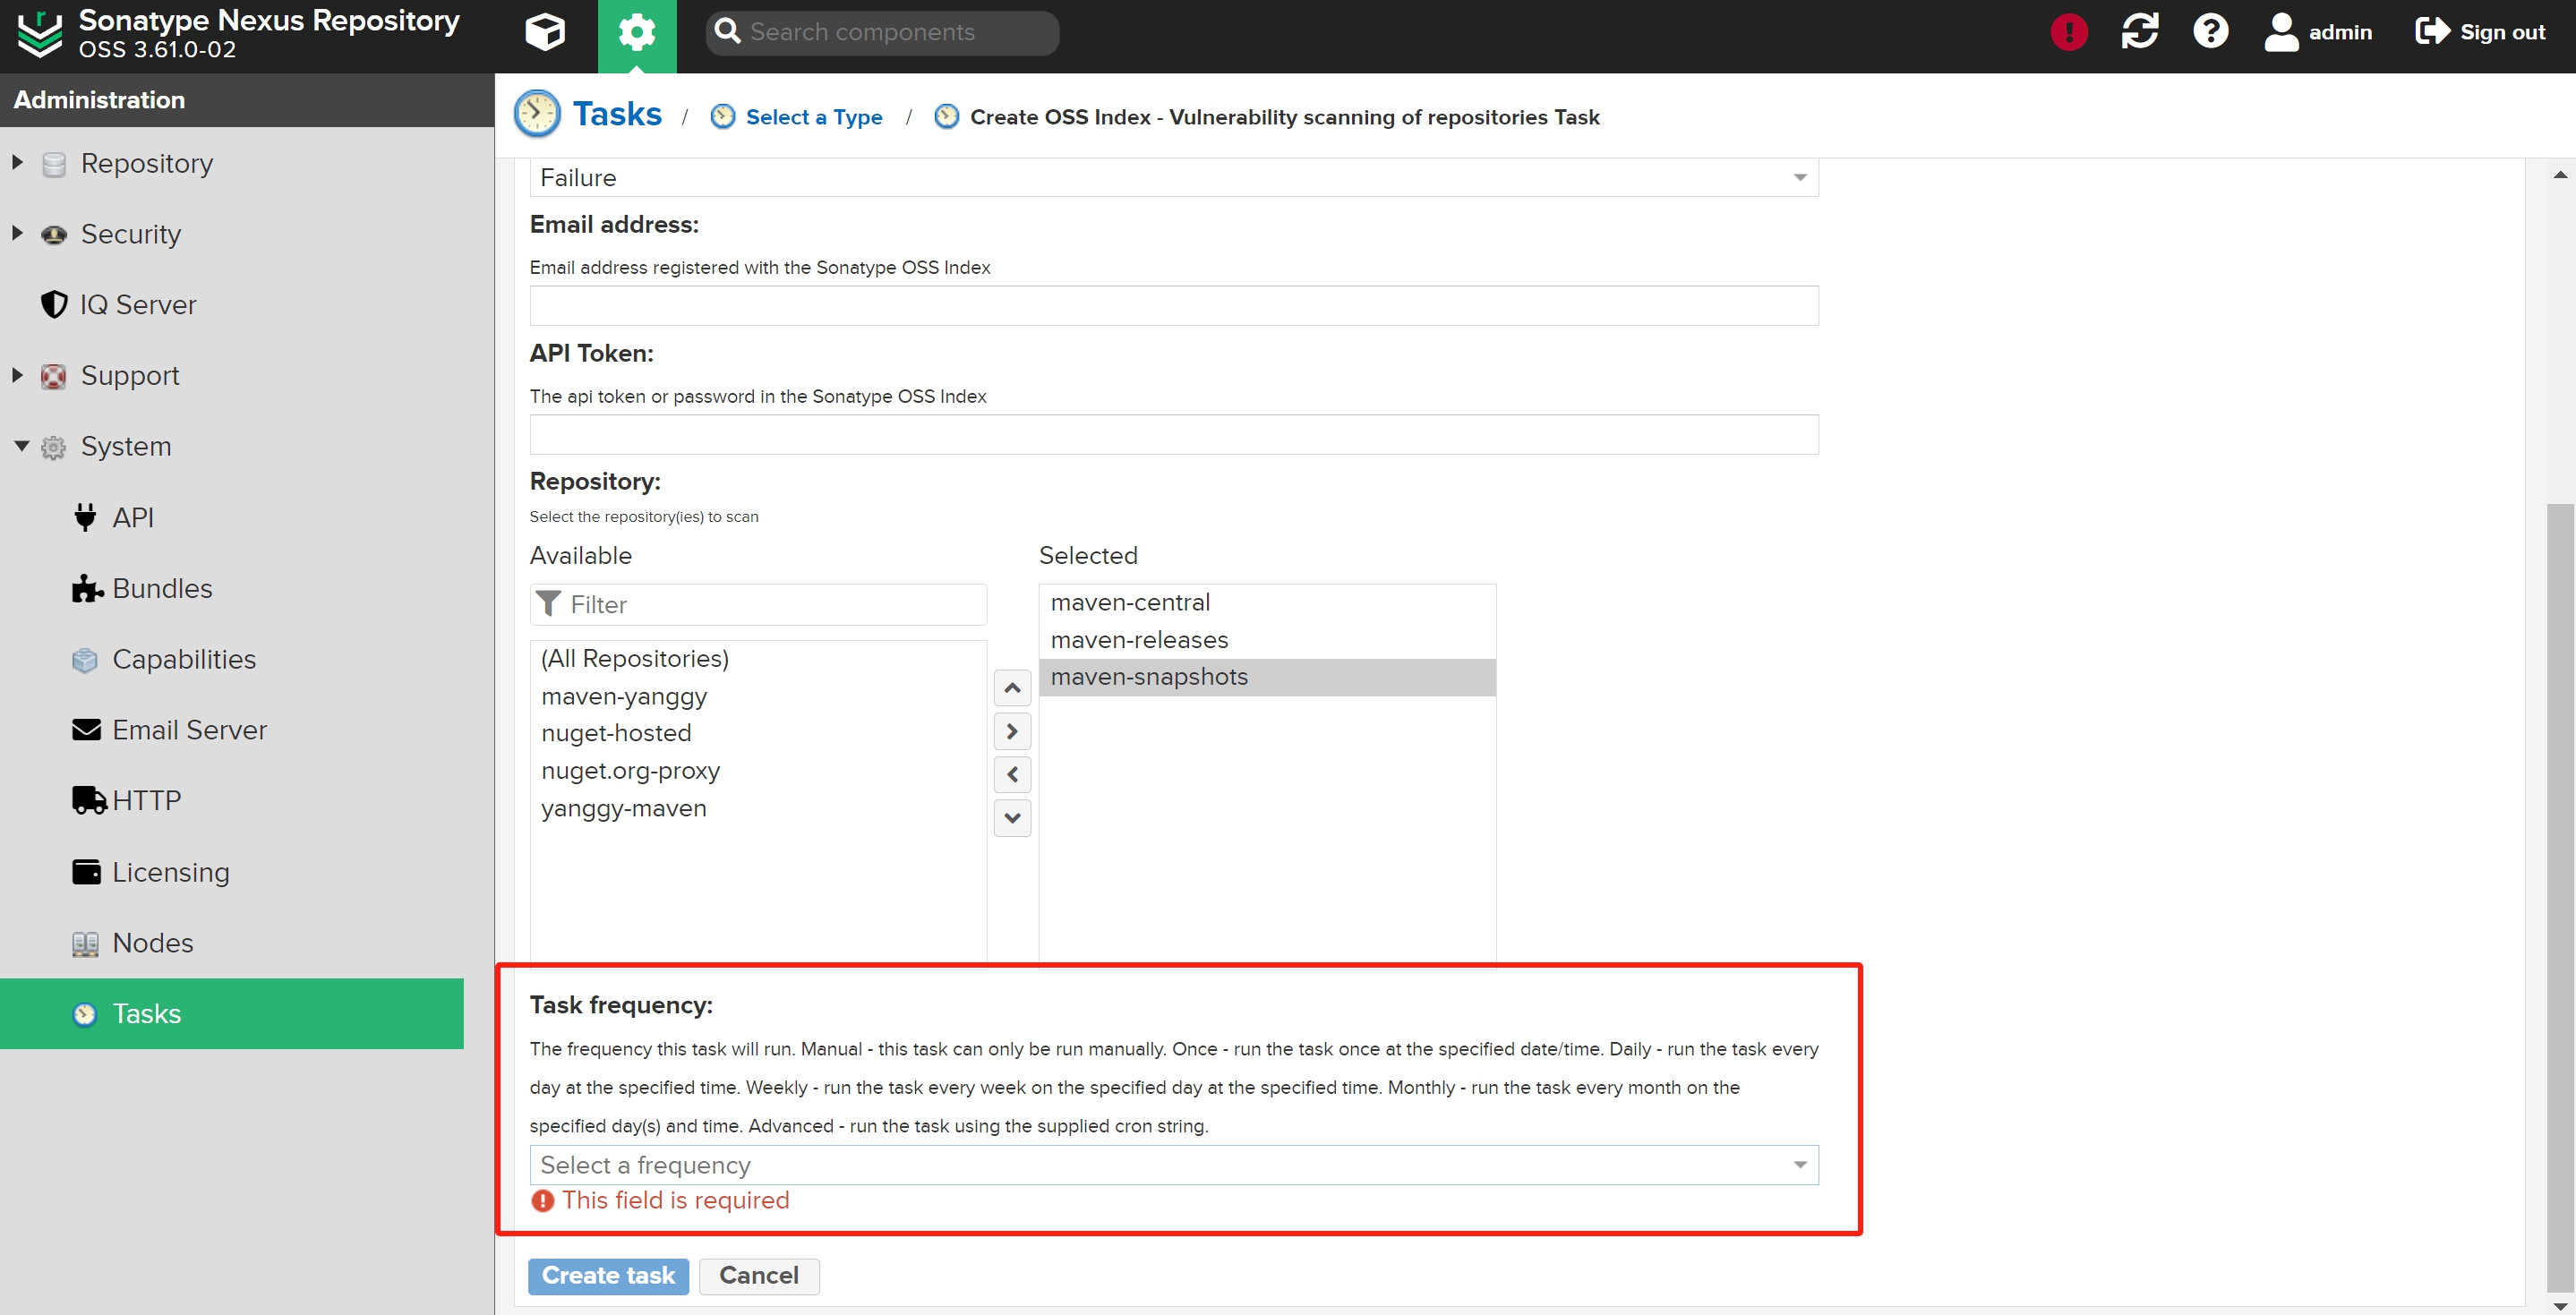
Task: Click left arrow to remove from Selected
Action: click(1012, 774)
